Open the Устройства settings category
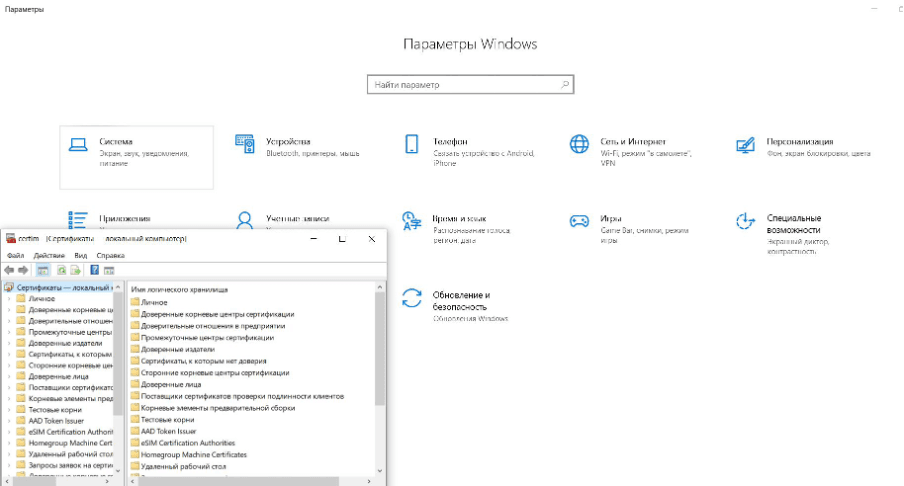The width and height of the screenshot is (904, 486). tap(297, 147)
